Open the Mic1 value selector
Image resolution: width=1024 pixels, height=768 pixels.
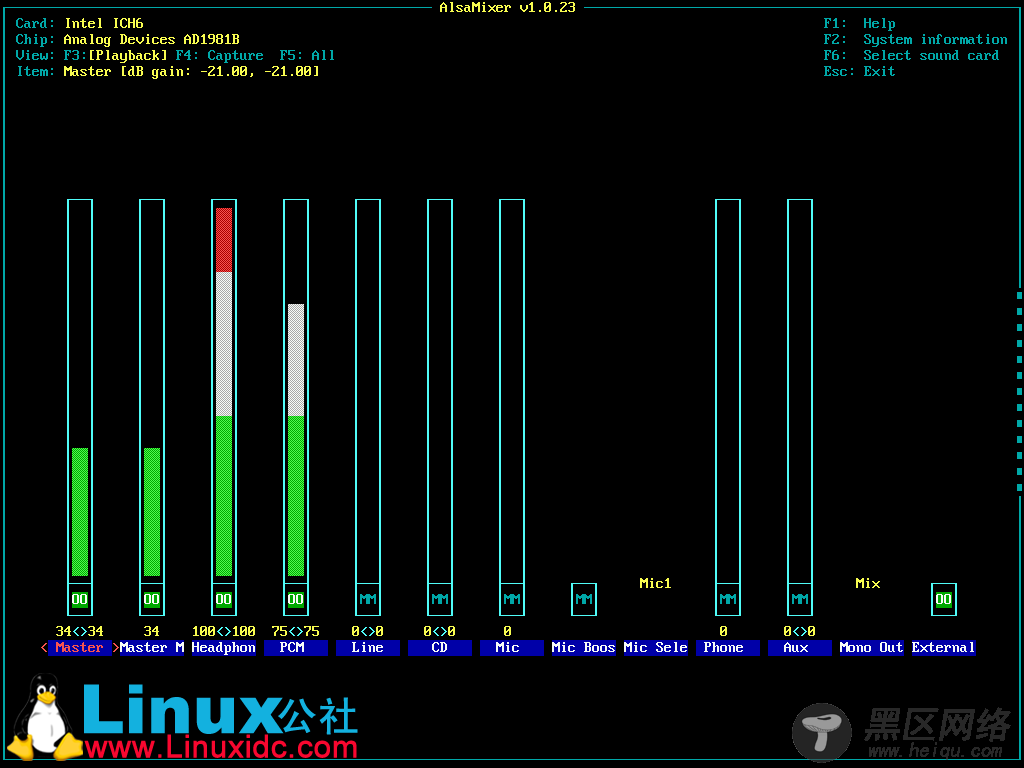click(656, 584)
